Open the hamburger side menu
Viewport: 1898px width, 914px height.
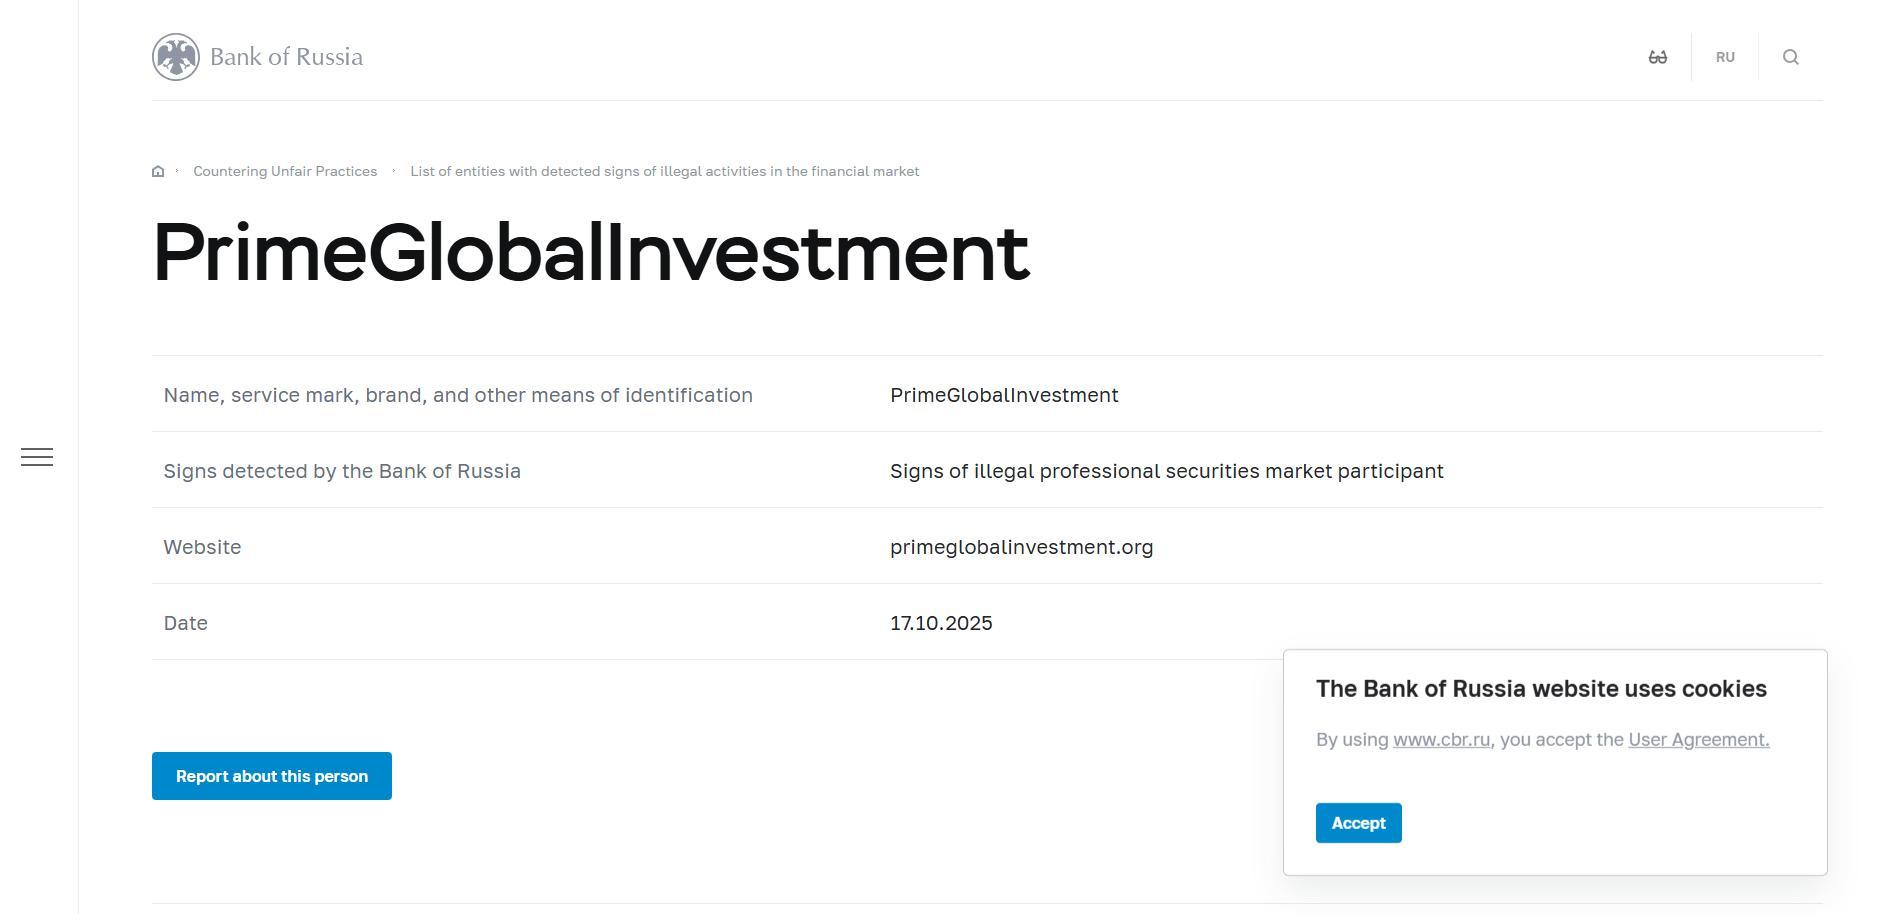tap(37, 457)
